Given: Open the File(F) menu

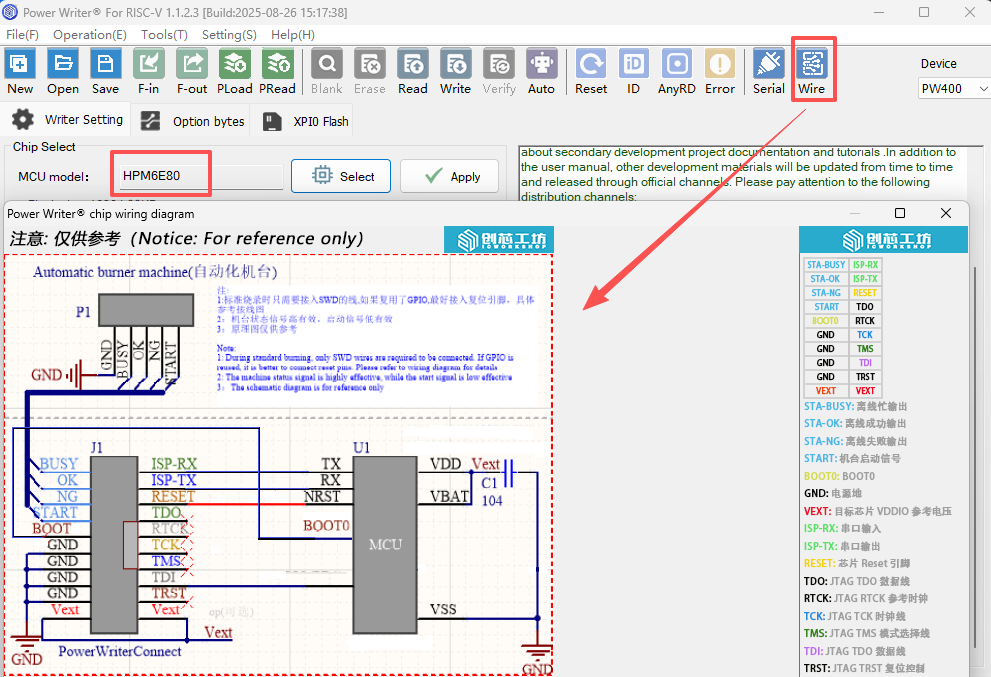Looking at the screenshot, I should [x=22, y=35].
